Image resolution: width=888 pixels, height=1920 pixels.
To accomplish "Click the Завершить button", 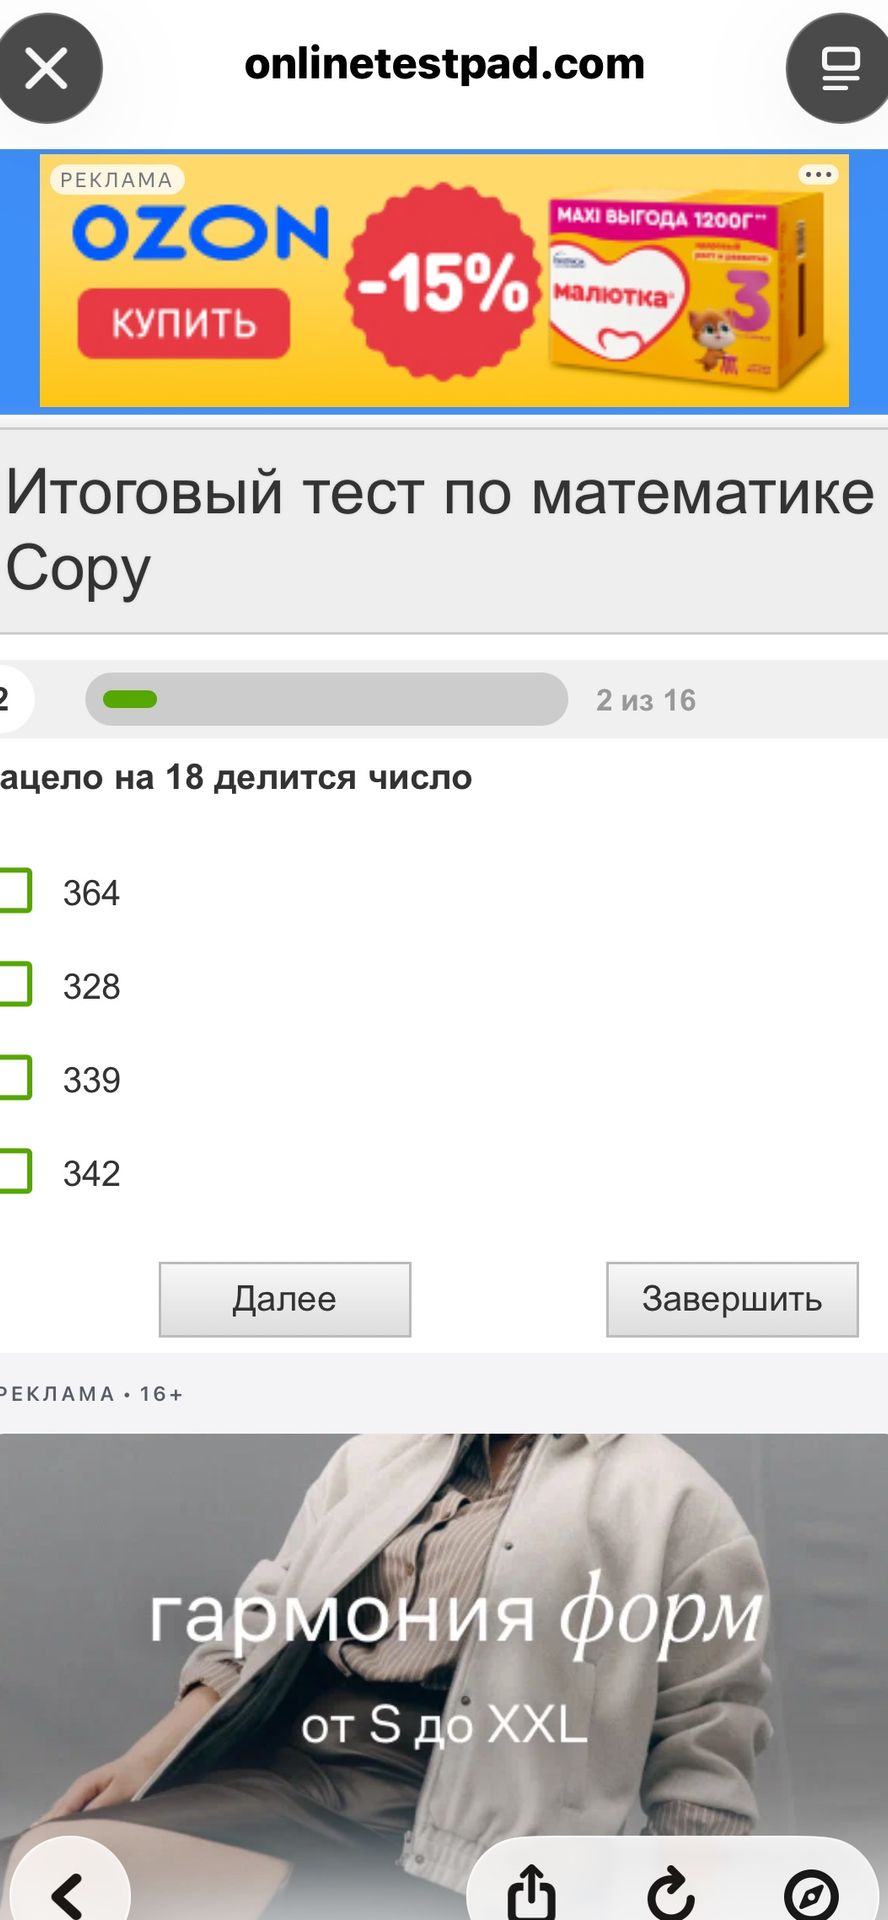I will click(x=732, y=1299).
